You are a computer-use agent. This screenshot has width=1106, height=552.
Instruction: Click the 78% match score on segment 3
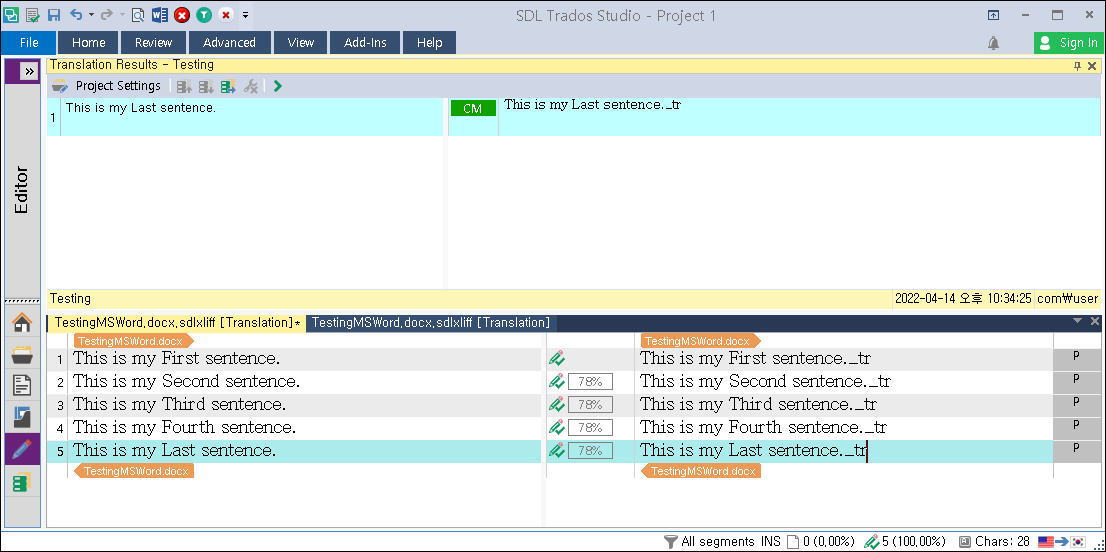(590, 405)
